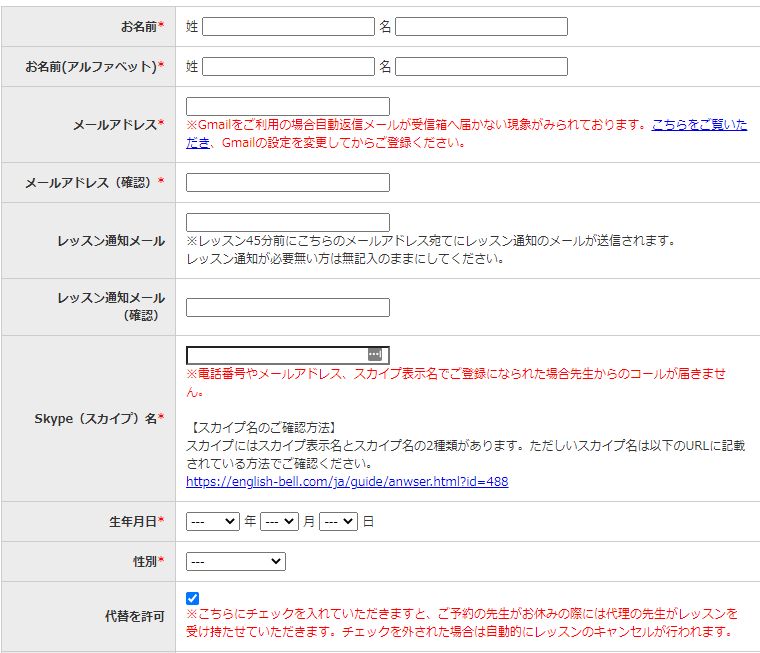This screenshot has width=760, height=653.
Task: Click the autofill icon in Skype name field
Action: point(374,355)
